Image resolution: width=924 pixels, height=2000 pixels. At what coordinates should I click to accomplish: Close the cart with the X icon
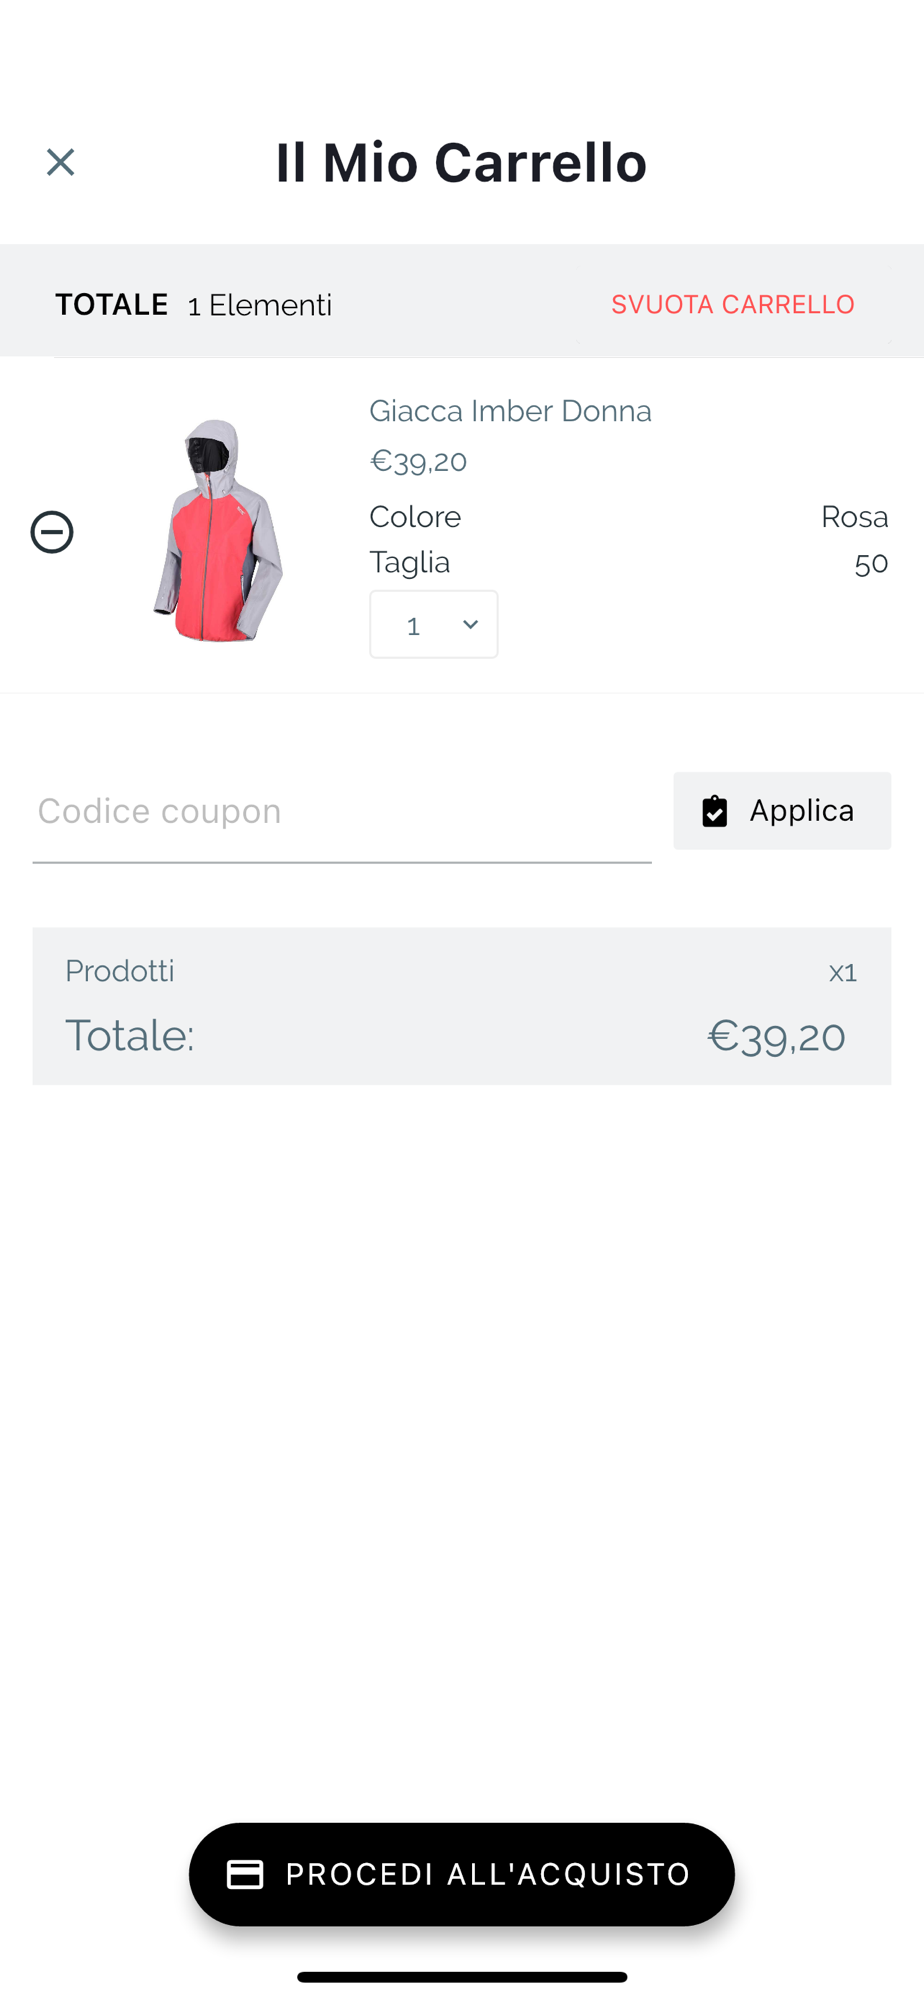tap(60, 162)
